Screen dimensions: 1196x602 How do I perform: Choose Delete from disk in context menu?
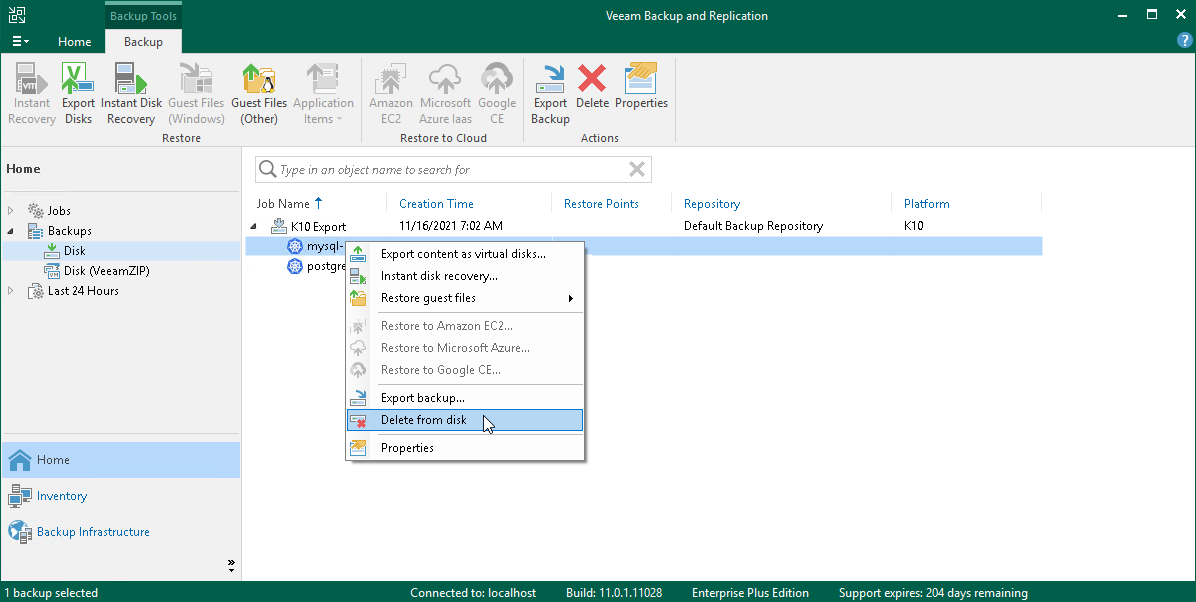coord(465,420)
